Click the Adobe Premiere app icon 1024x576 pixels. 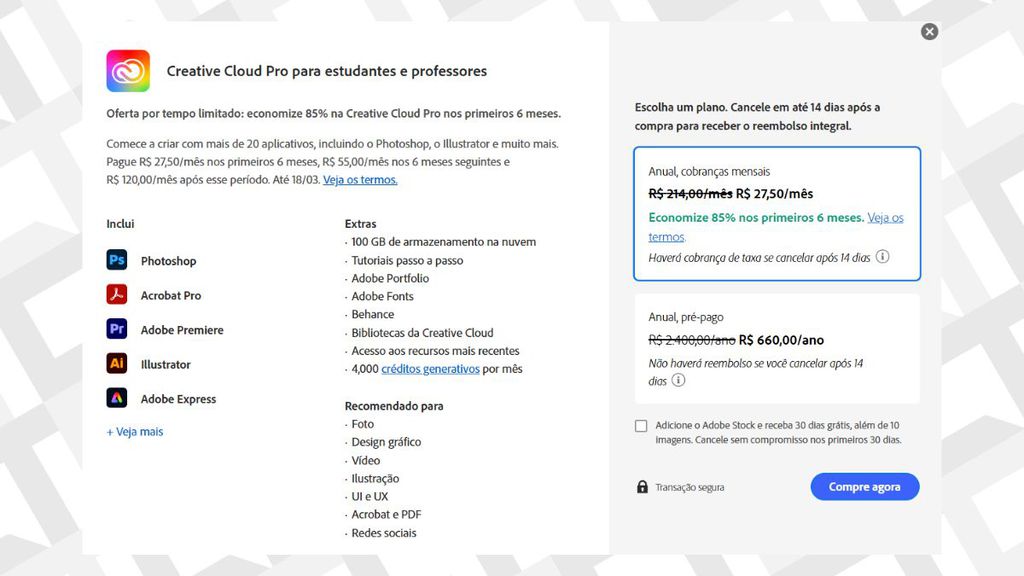(x=117, y=329)
